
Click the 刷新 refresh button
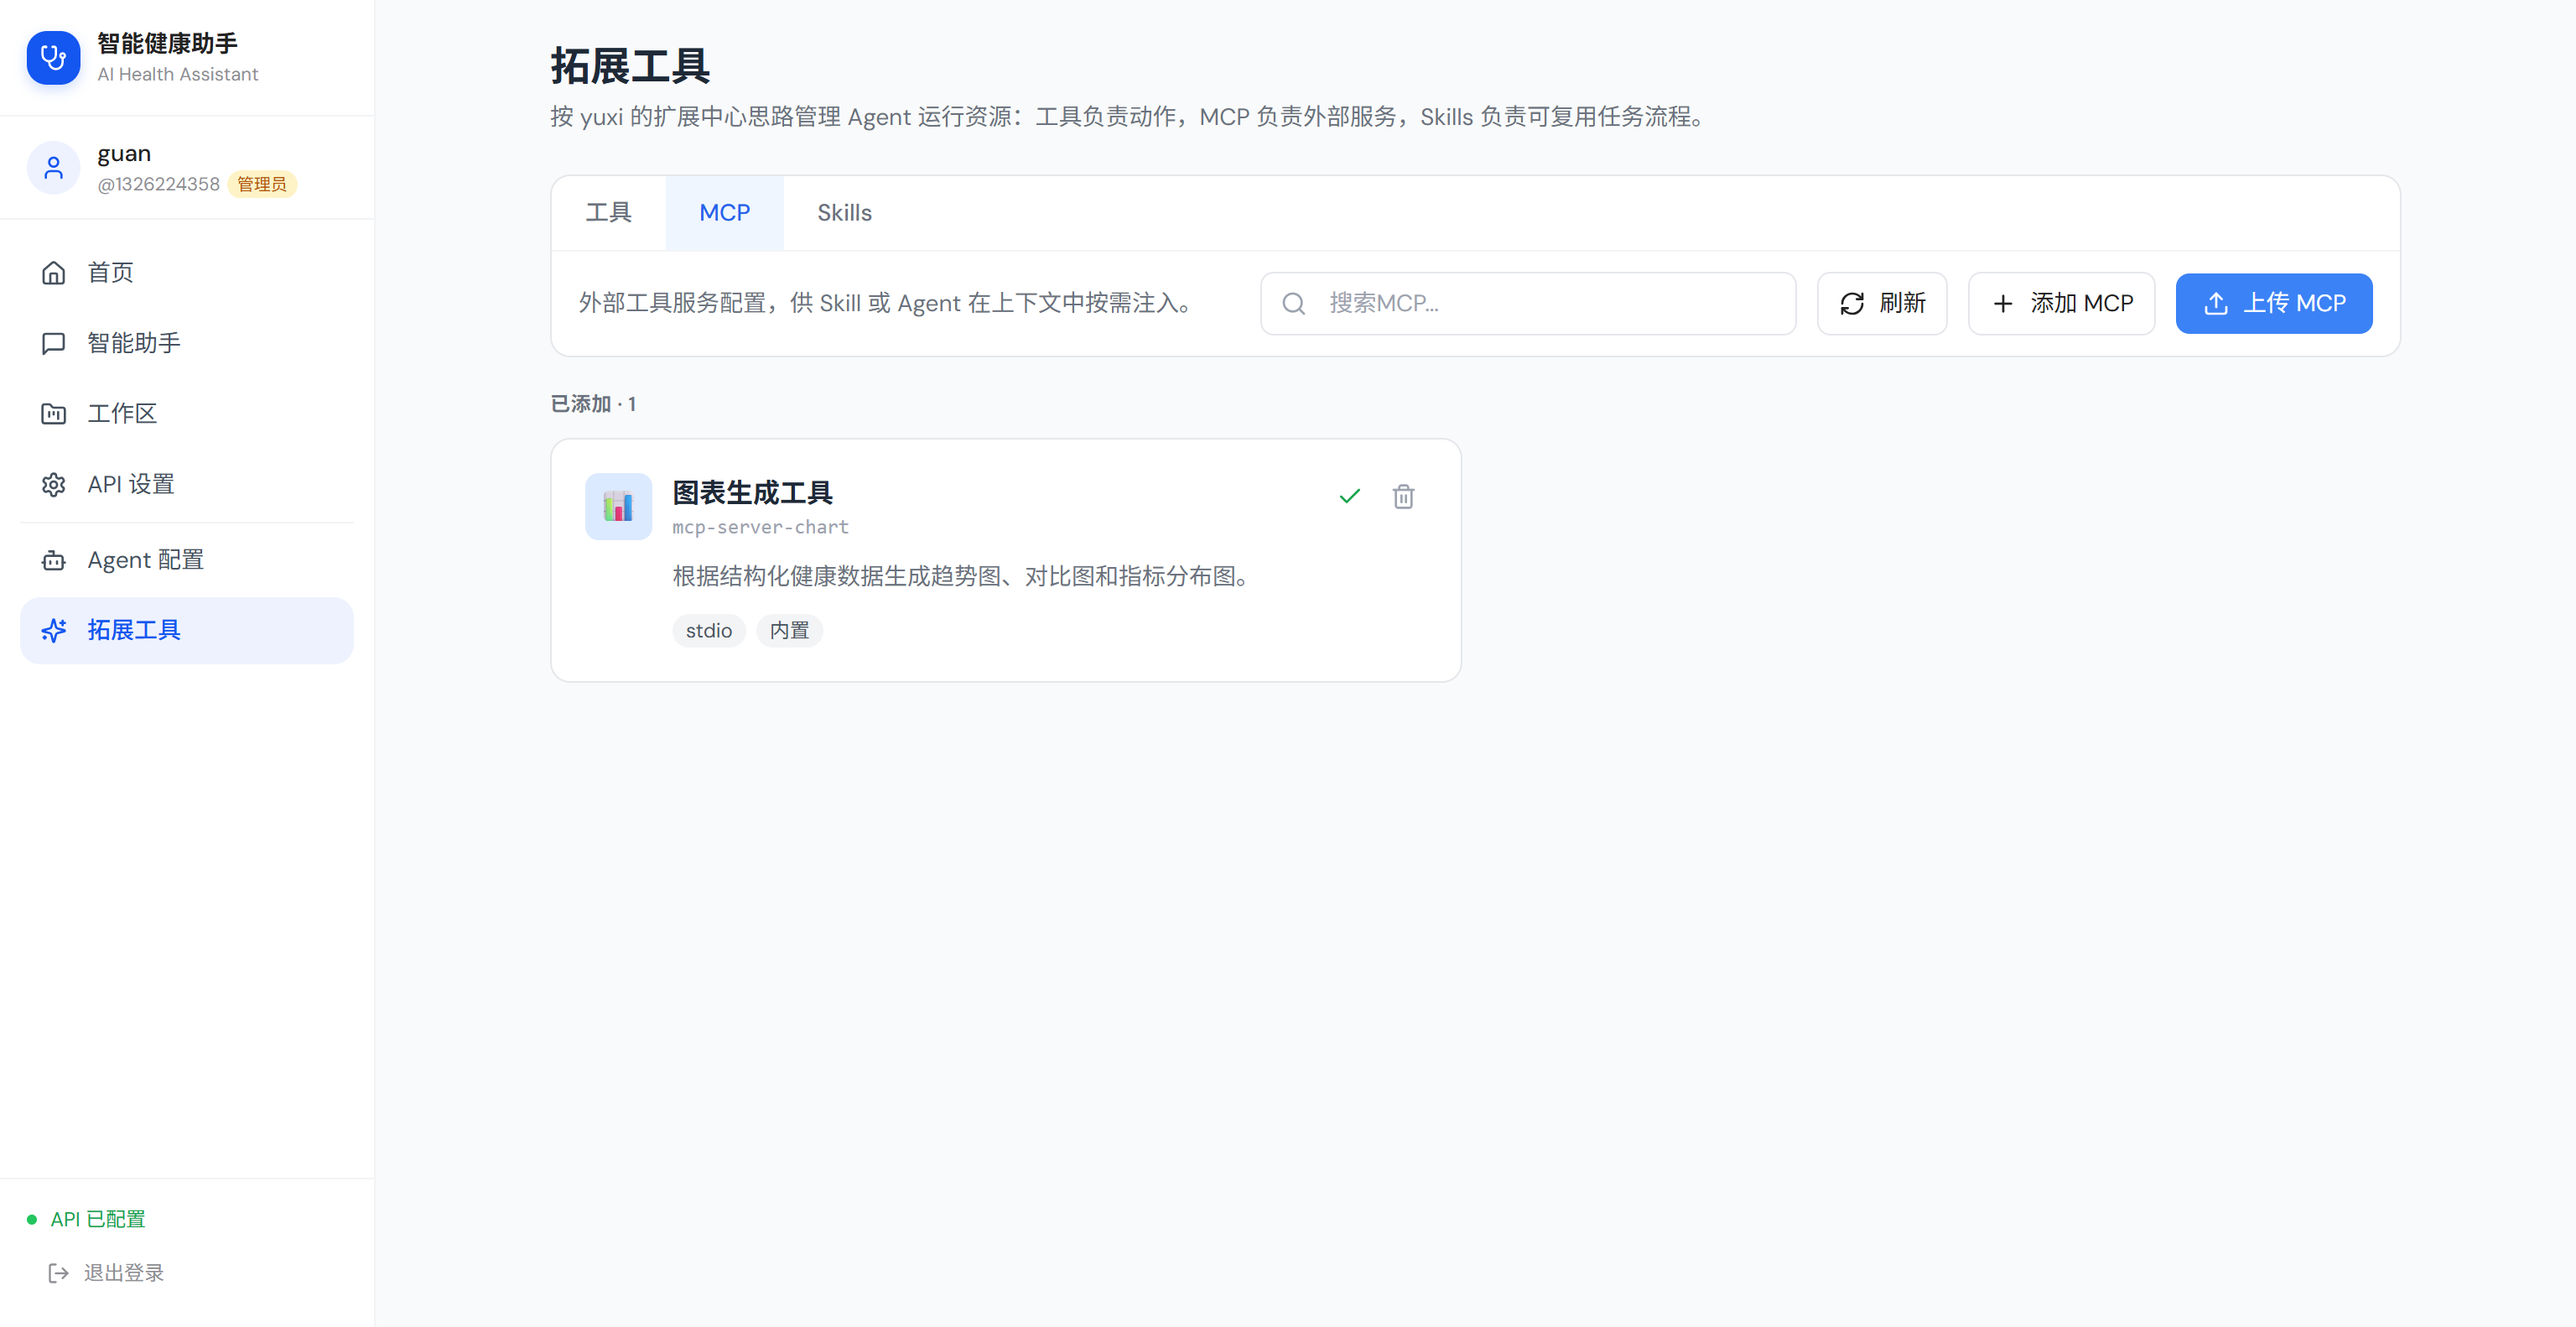[1882, 303]
